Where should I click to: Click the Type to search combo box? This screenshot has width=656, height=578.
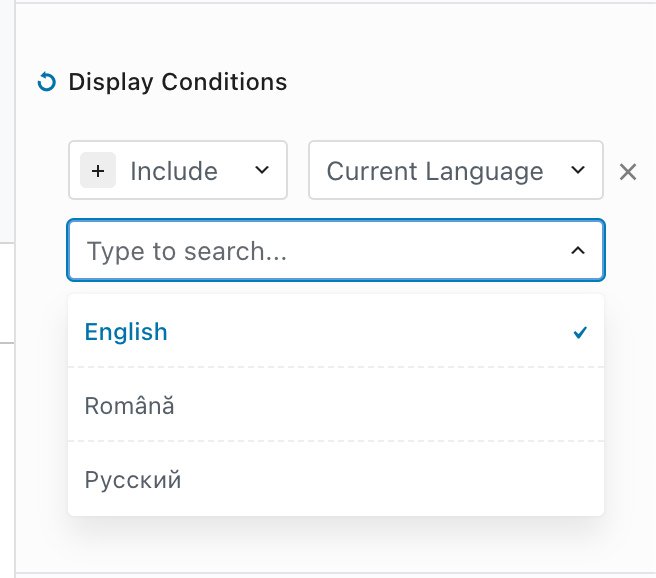pyautogui.click(x=336, y=250)
